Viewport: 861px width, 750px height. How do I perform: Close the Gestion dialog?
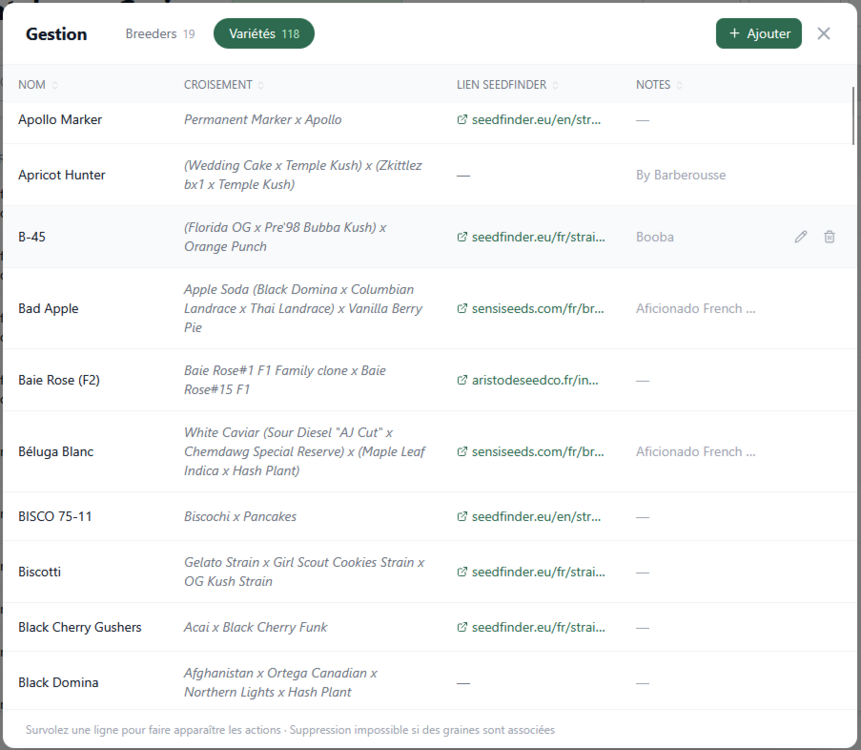(823, 33)
